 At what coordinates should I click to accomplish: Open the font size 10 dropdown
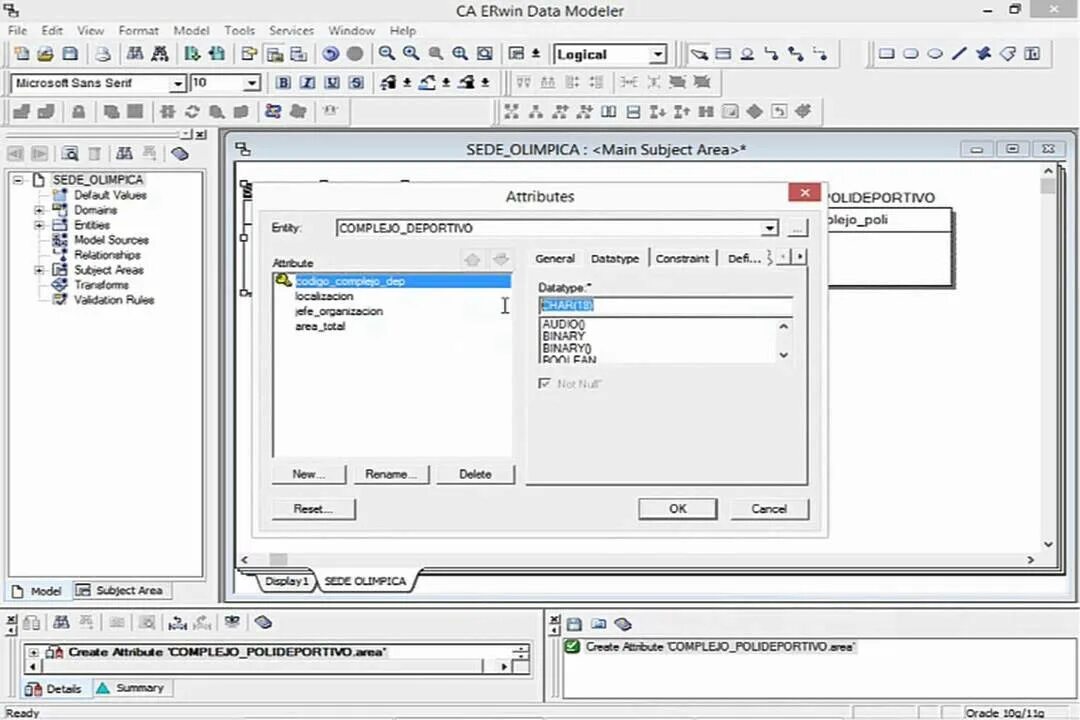[252, 83]
